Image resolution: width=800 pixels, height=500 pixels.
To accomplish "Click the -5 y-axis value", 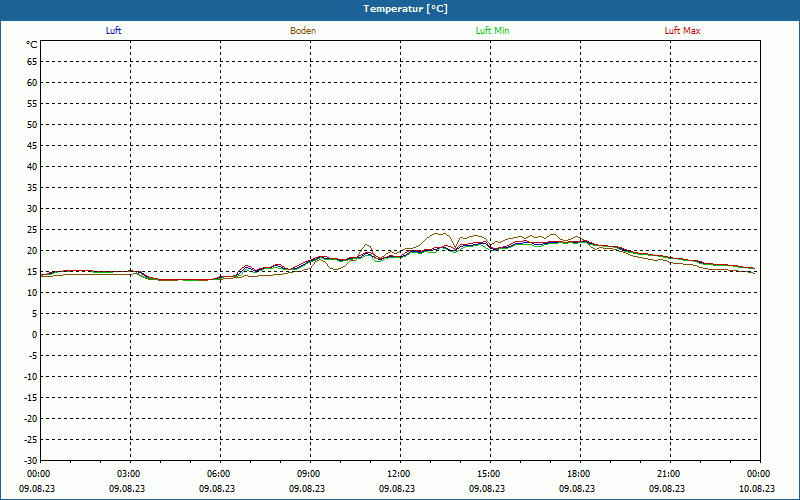I will (x=33, y=356).
